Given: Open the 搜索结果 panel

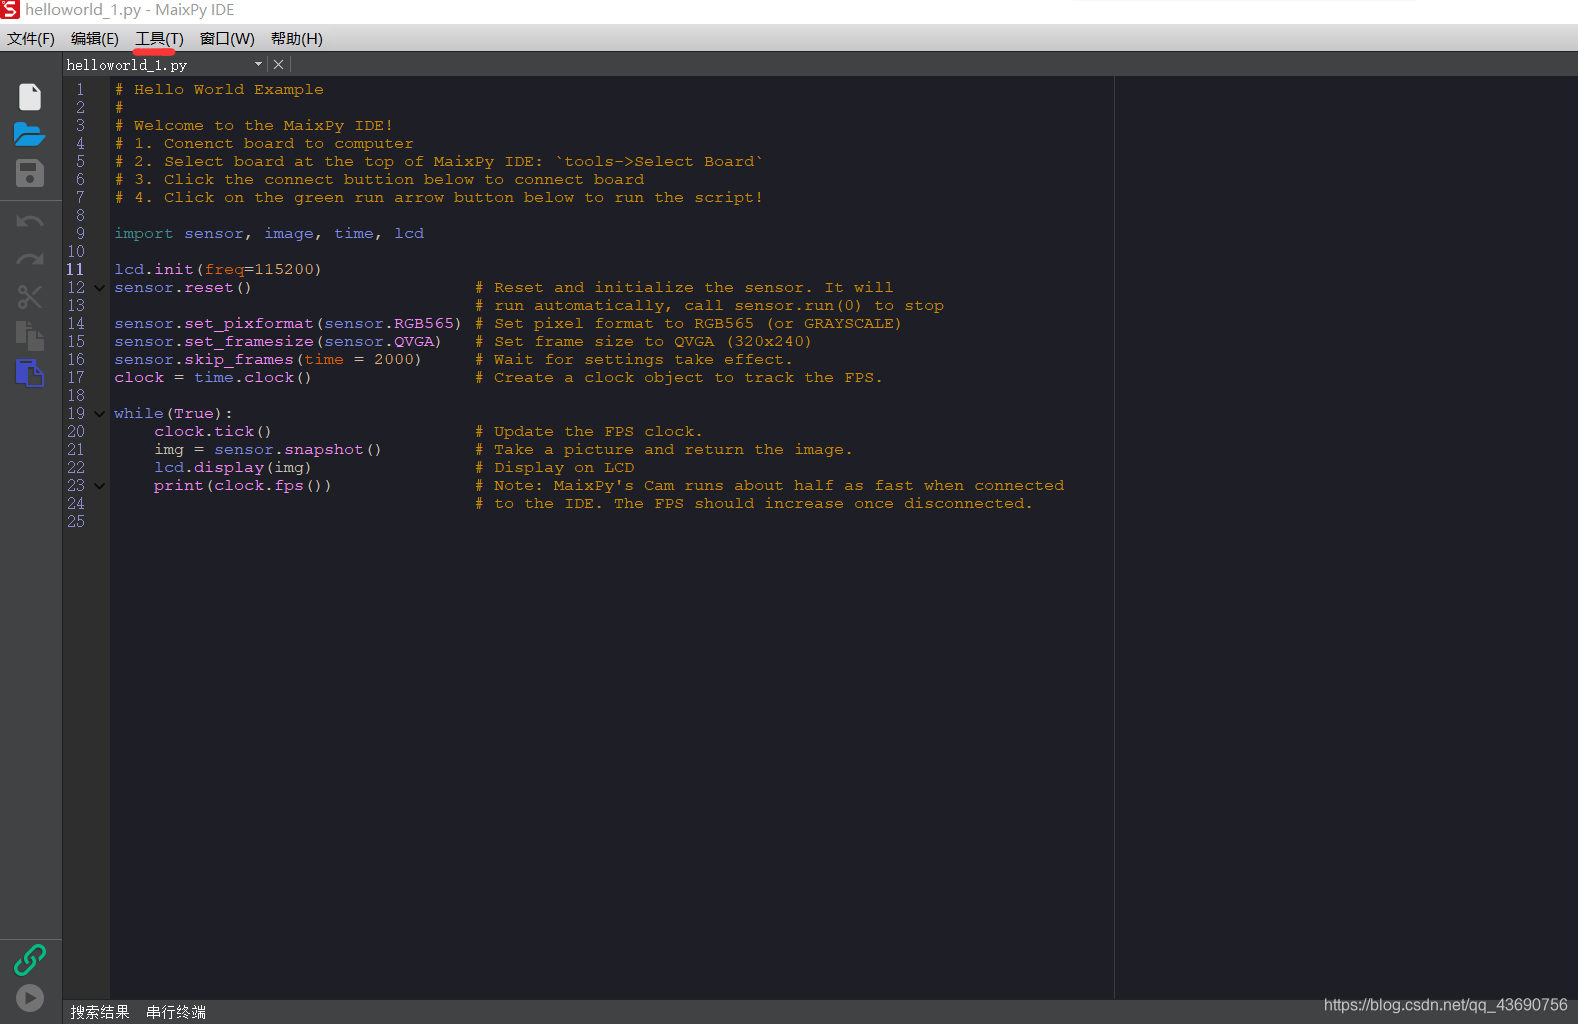Looking at the screenshot, I should [100, 1012].
